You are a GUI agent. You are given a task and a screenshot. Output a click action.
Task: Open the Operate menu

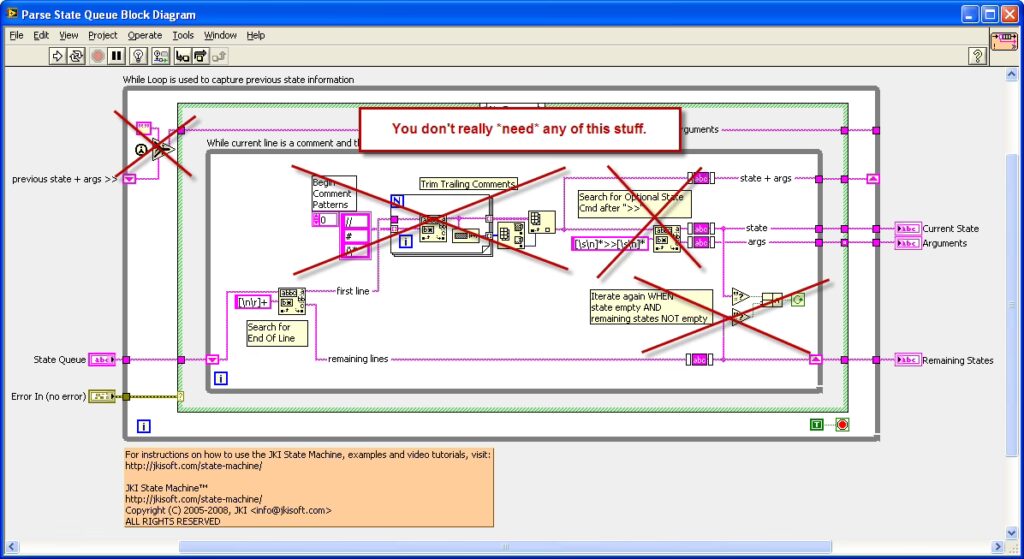click(x=145, y=35)
